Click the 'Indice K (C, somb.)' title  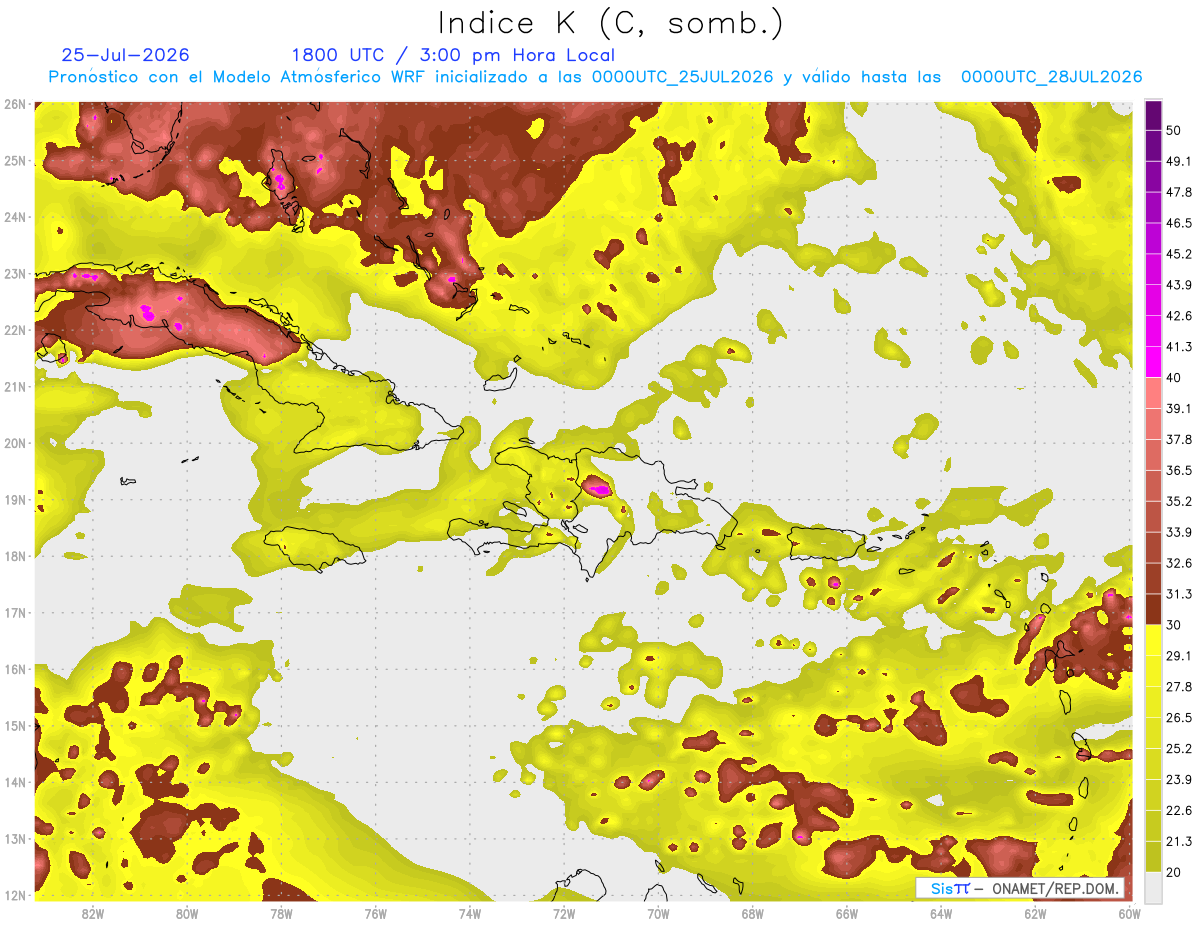coord(611,23)
